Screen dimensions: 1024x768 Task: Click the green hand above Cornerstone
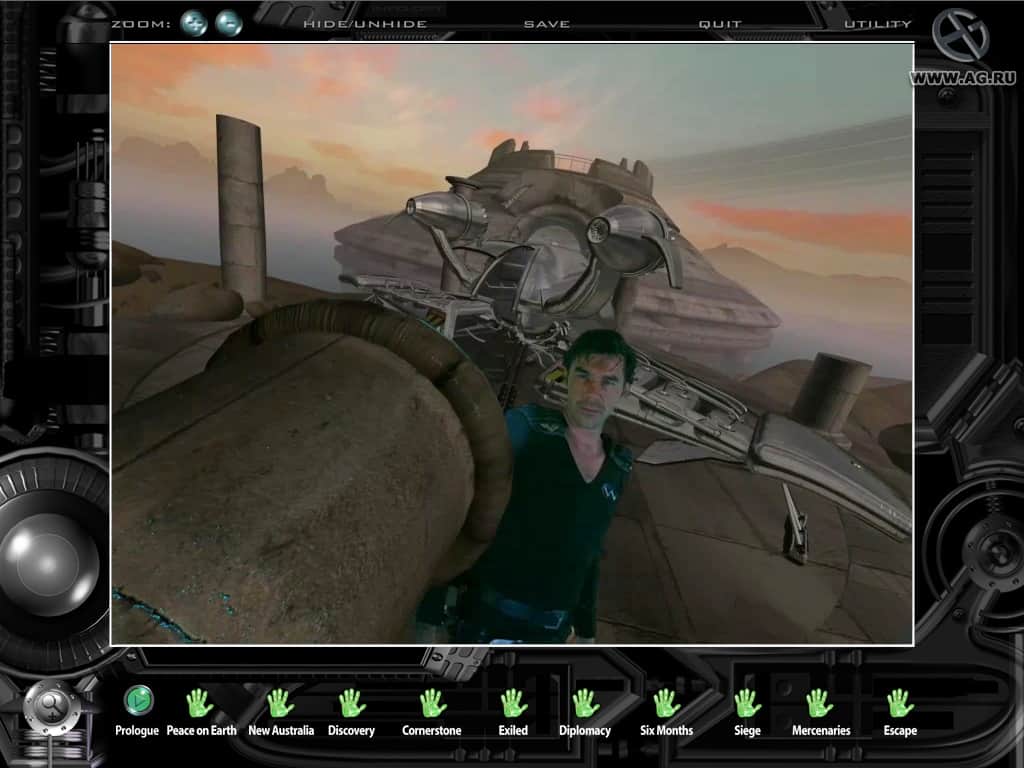432,703
